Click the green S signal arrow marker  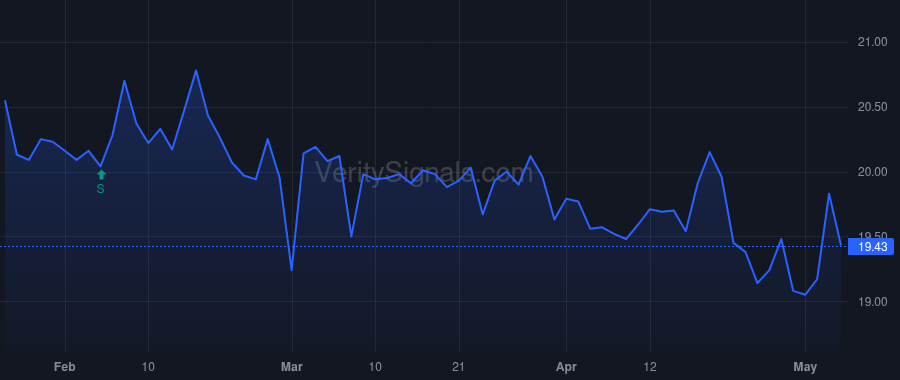coord(101,175)
